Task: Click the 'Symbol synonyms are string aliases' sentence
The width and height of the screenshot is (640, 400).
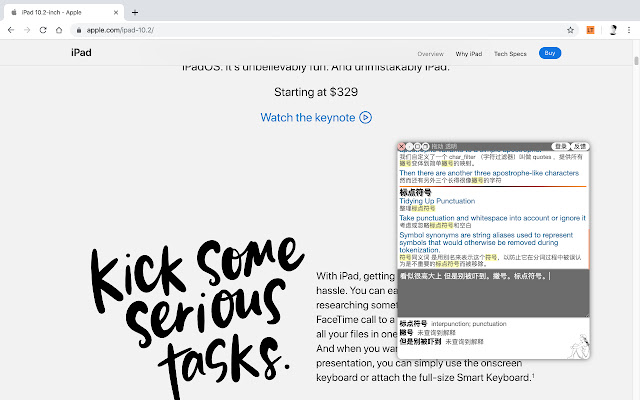Action: 486,242
